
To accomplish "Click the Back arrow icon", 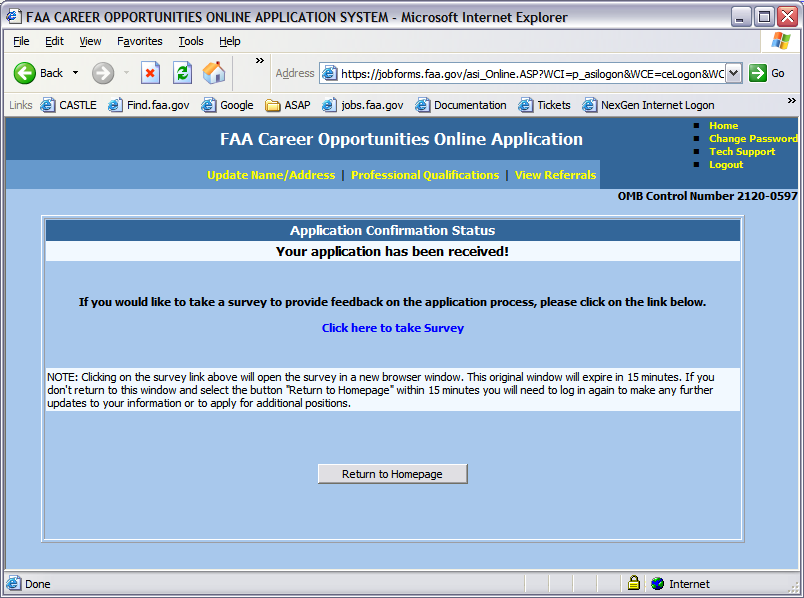I will pyautogui.click(x=24, y=73).
